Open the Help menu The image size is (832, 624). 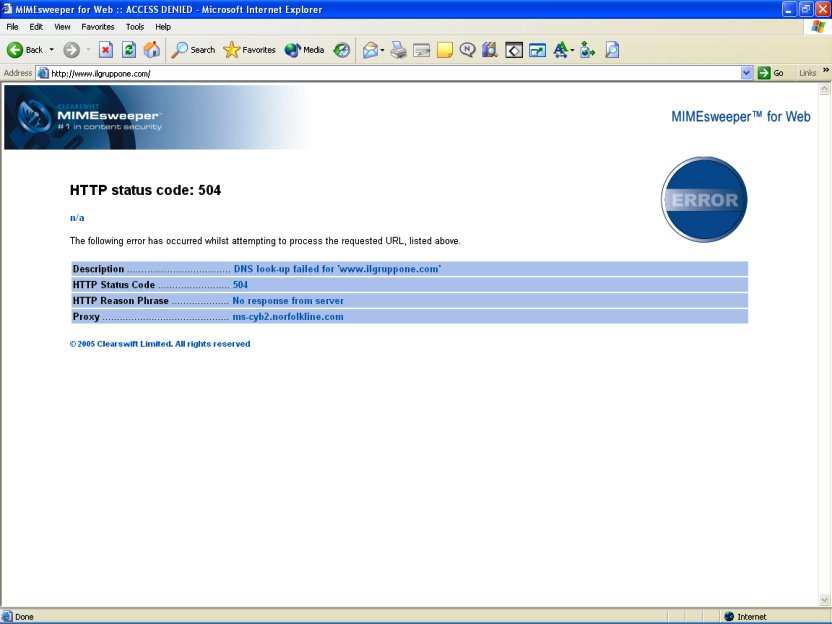163,27
